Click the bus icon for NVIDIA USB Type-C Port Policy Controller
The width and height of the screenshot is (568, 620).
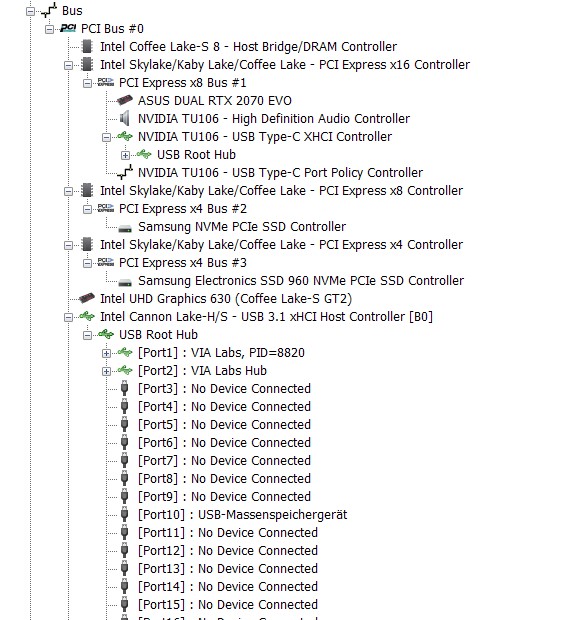click(x=125, y=172)
